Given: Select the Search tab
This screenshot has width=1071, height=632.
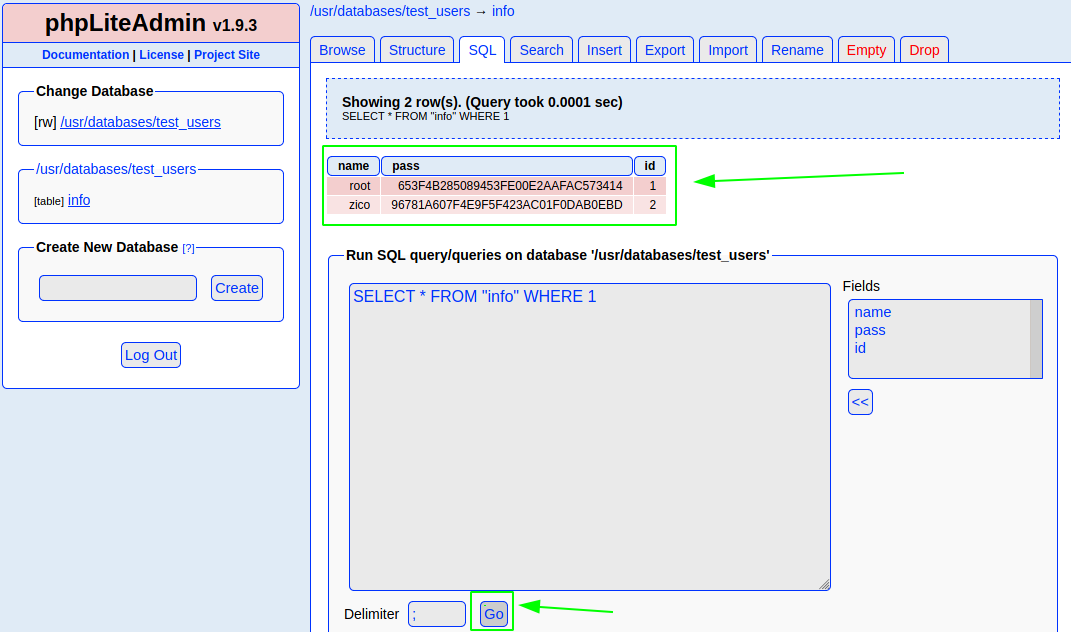Looking at the screenshot, I should [x=541, y=50].
